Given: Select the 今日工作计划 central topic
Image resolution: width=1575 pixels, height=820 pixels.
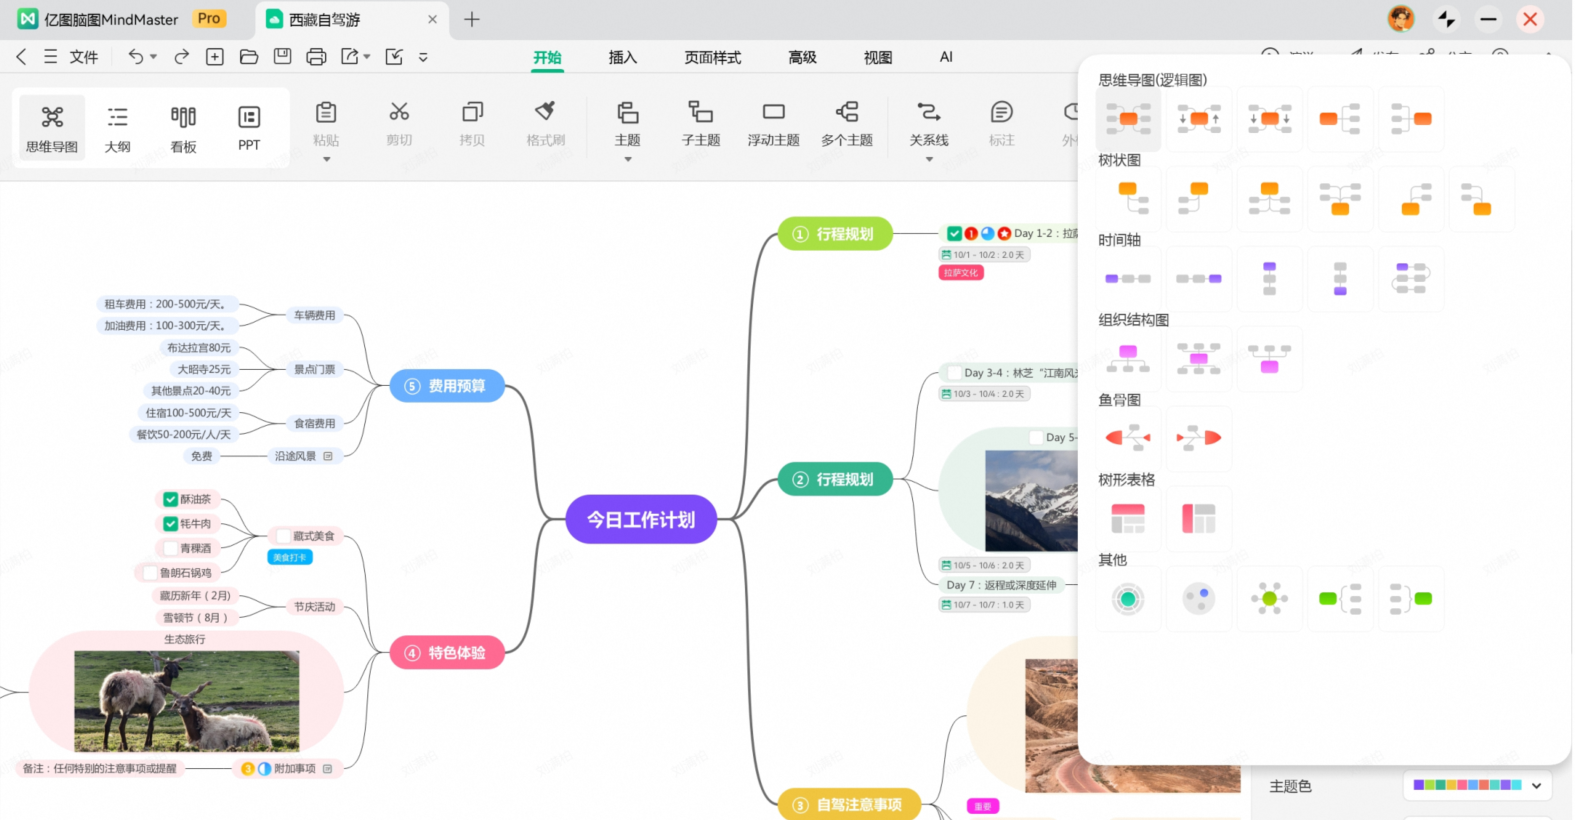Looking at the screenshot, I should pos(641,520).
